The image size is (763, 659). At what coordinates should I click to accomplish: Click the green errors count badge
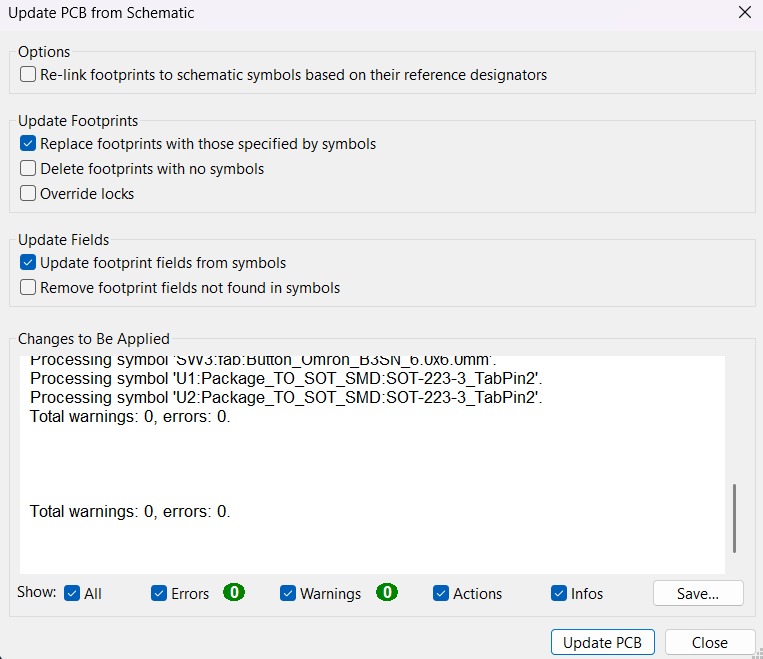234,592
